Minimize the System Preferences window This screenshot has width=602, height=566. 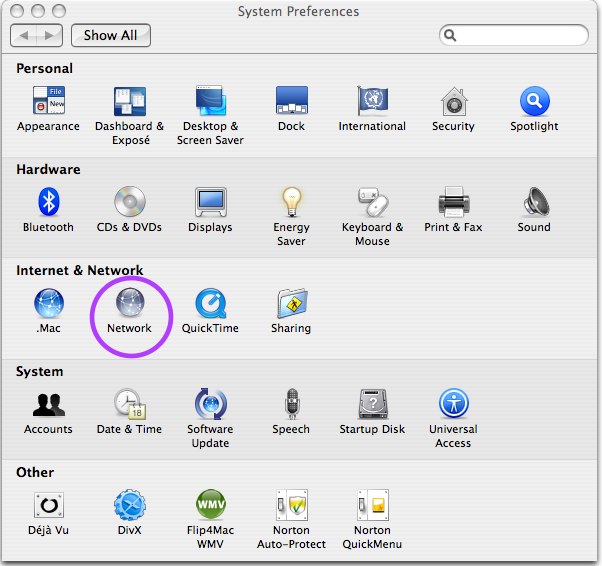click(38, 11)
